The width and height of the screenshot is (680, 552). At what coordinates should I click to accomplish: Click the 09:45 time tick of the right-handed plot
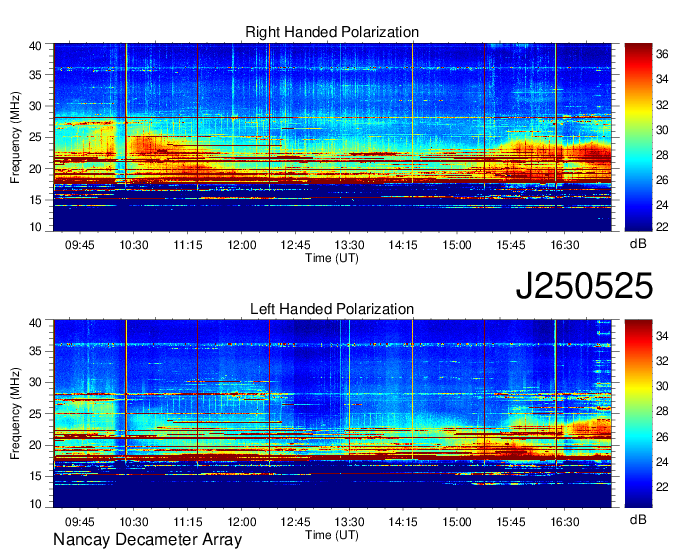80,245
